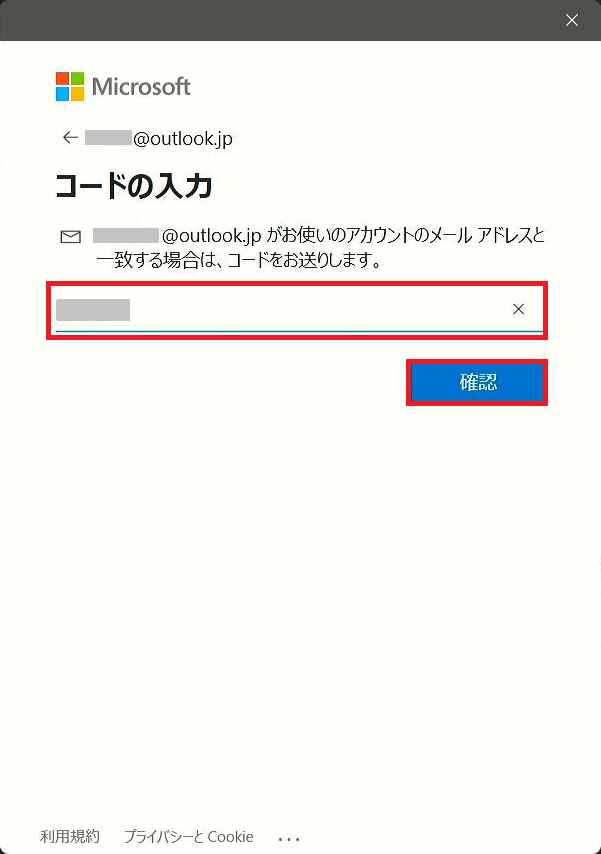Click the @outlook.jp account address beside the back arrow
This screenshot has width=601, height=854.
coord(159,138)
